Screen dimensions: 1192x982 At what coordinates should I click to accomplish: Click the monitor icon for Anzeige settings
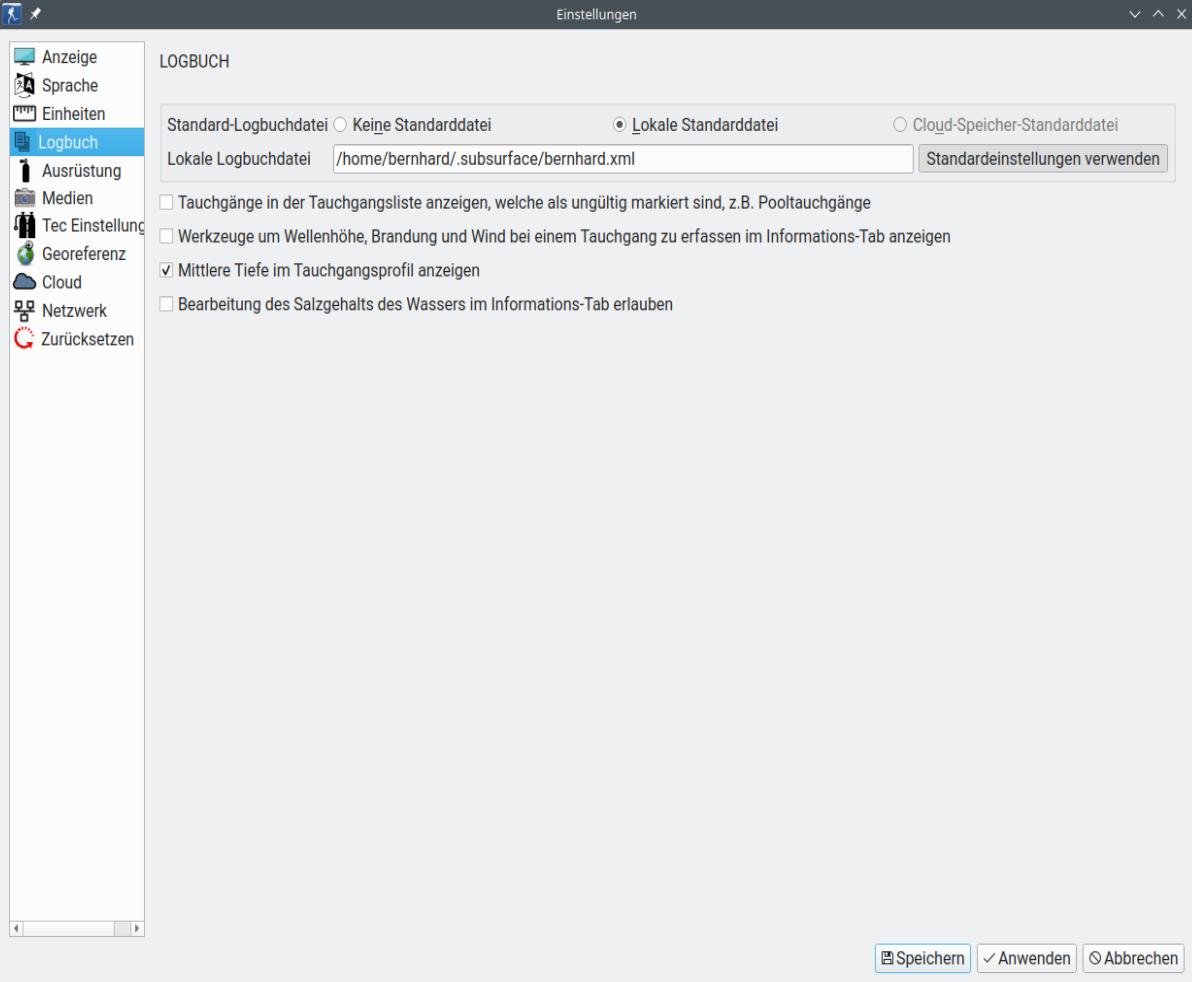tap(25, 57)
